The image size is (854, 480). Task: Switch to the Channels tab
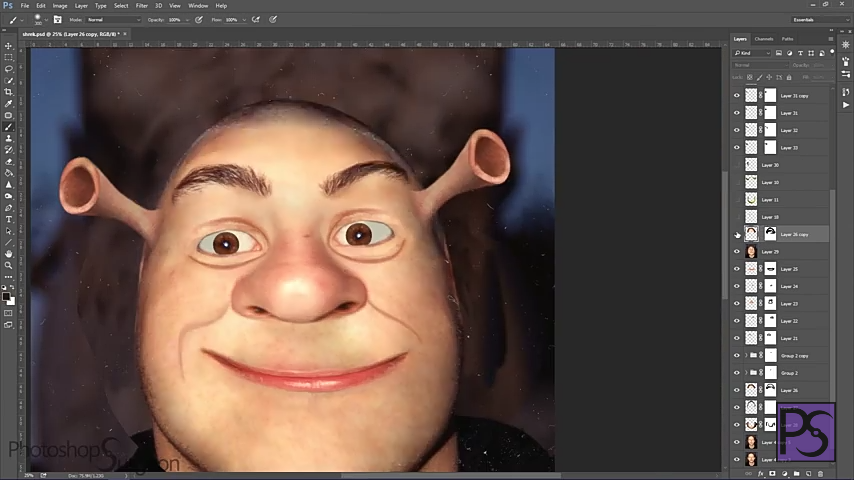tap(764, 39)
